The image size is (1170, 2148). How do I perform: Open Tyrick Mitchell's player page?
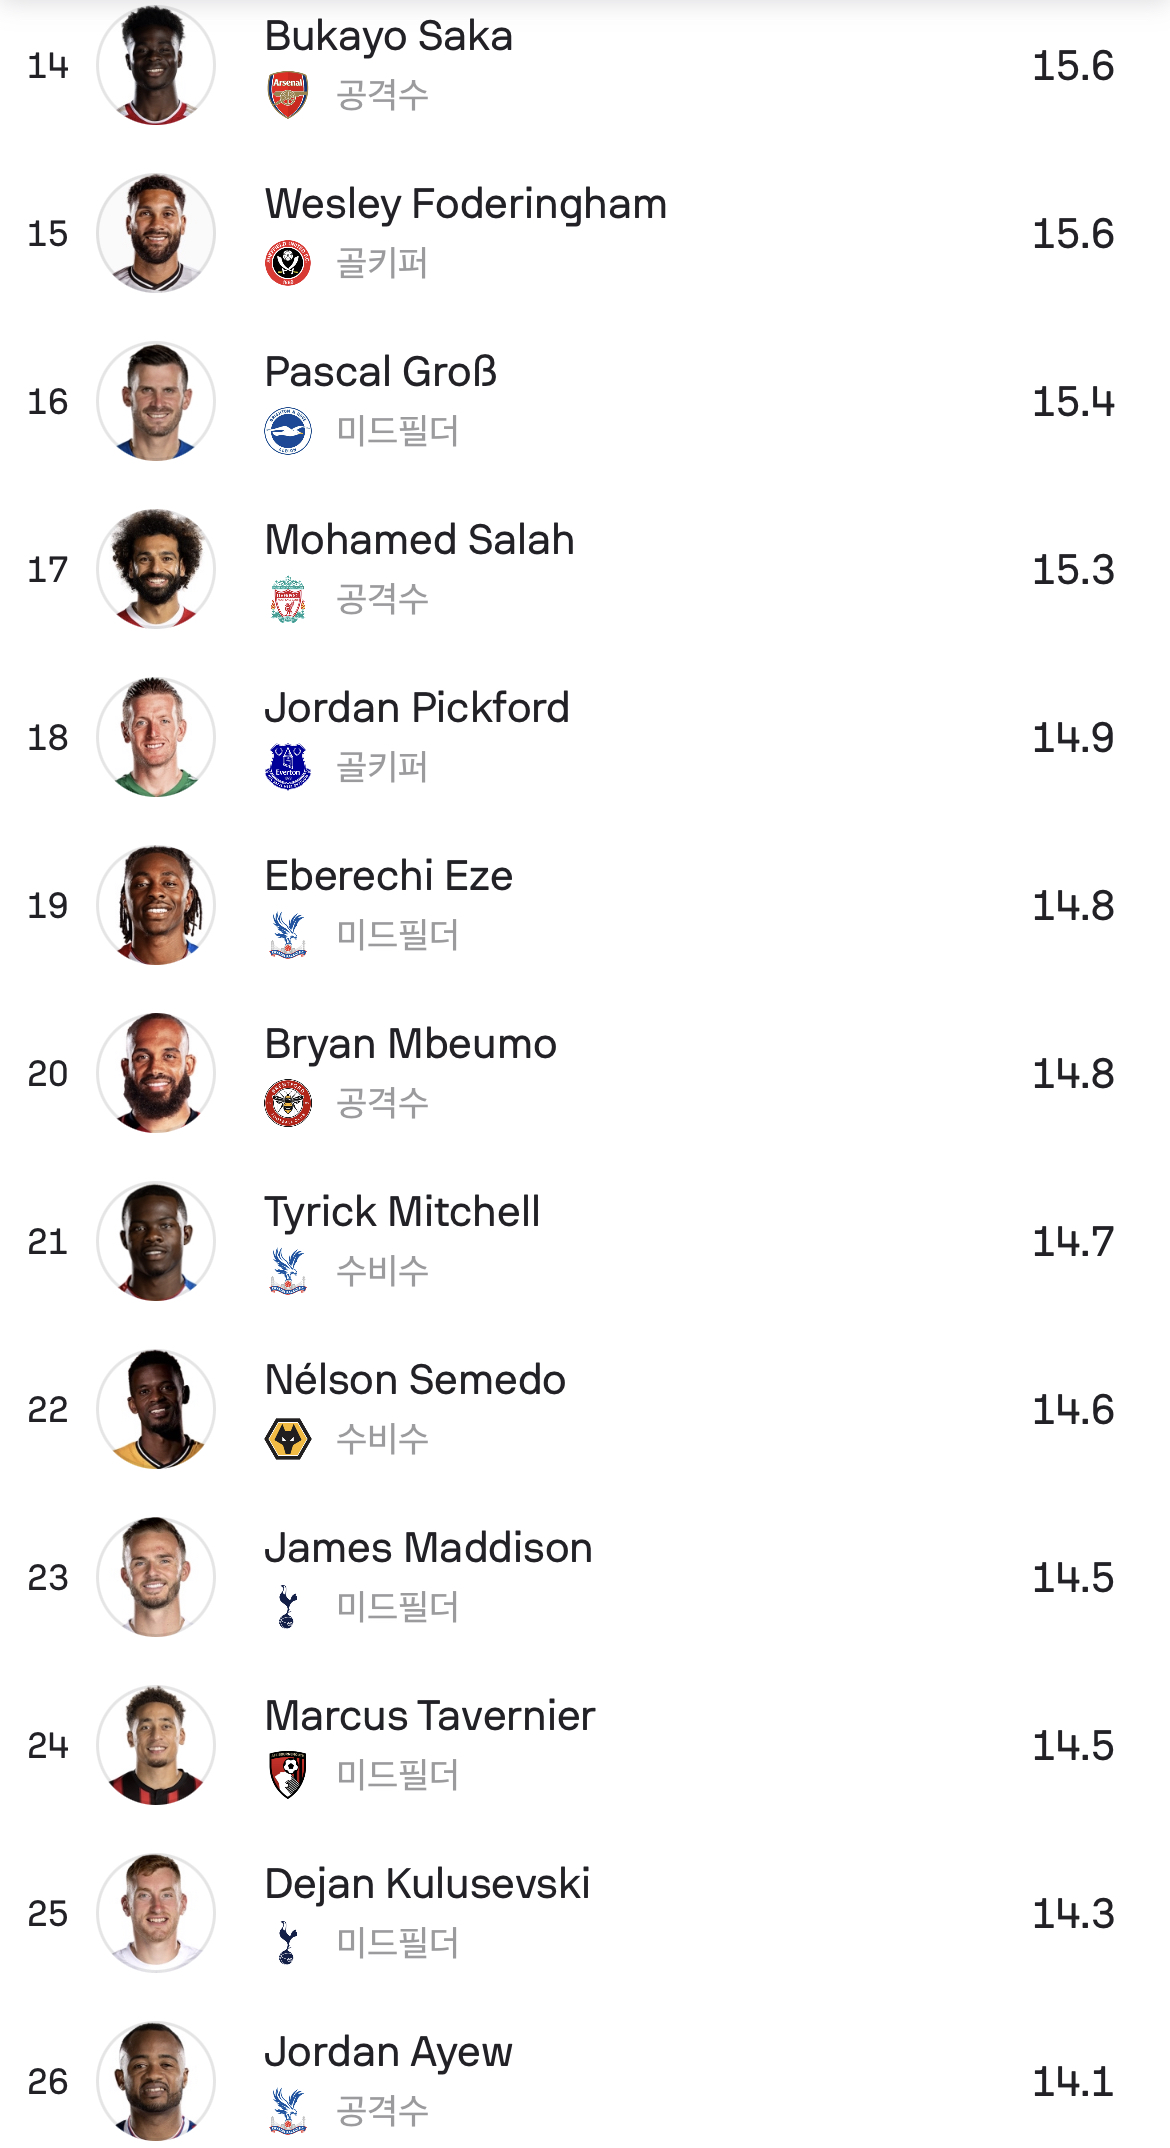tap(402, 1212)
